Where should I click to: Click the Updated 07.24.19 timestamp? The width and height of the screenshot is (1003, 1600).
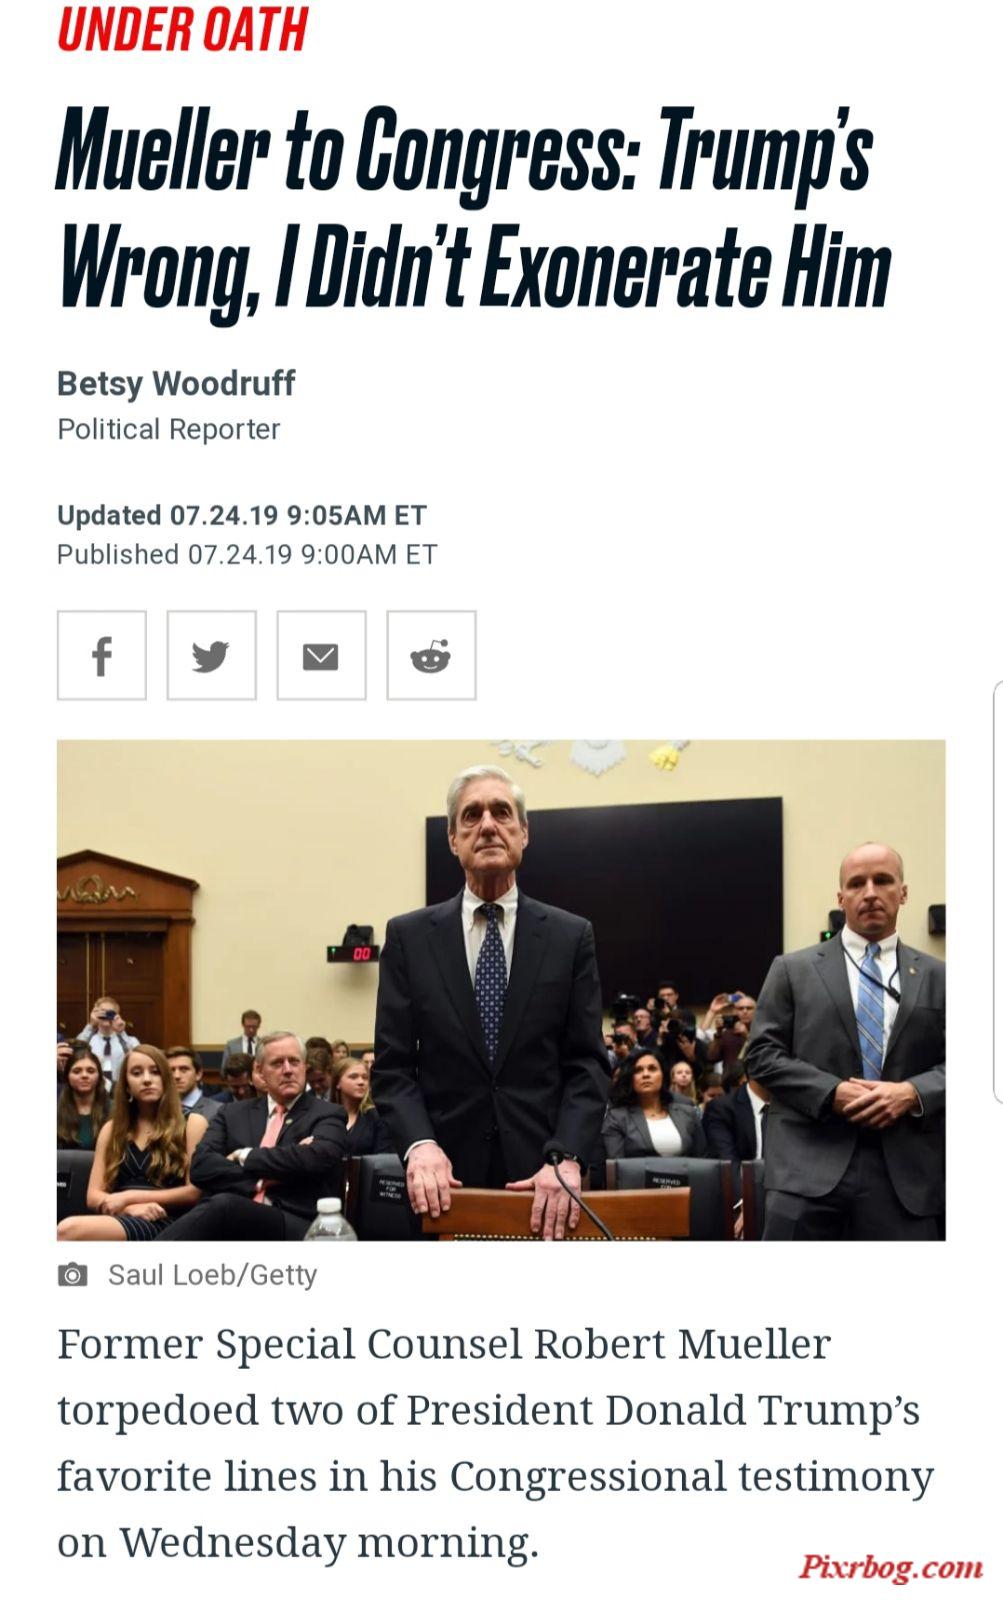(x=242, y=515)
